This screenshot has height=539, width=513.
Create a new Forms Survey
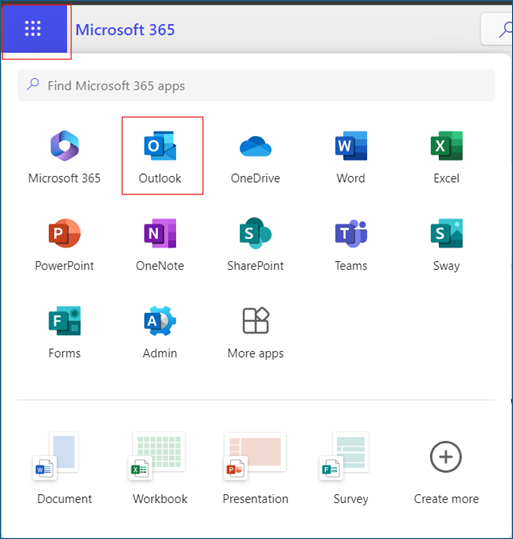click(351, 468)
